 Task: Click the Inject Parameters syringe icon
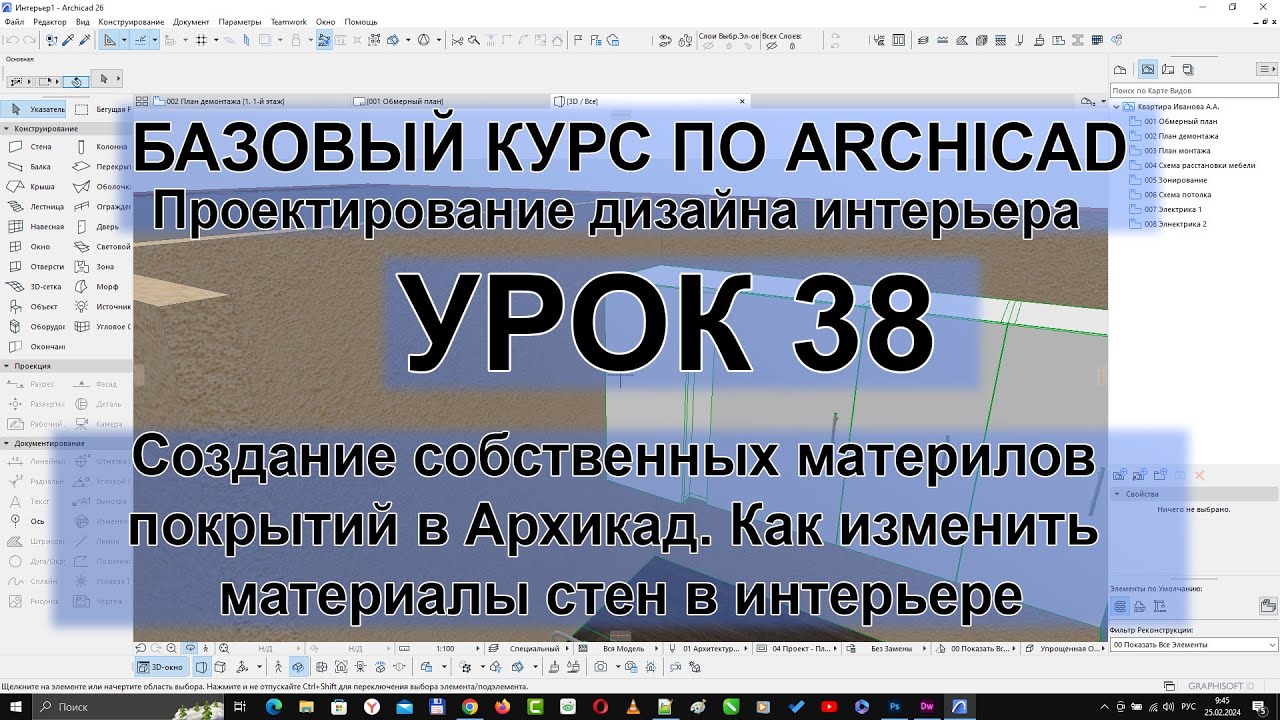85,40
